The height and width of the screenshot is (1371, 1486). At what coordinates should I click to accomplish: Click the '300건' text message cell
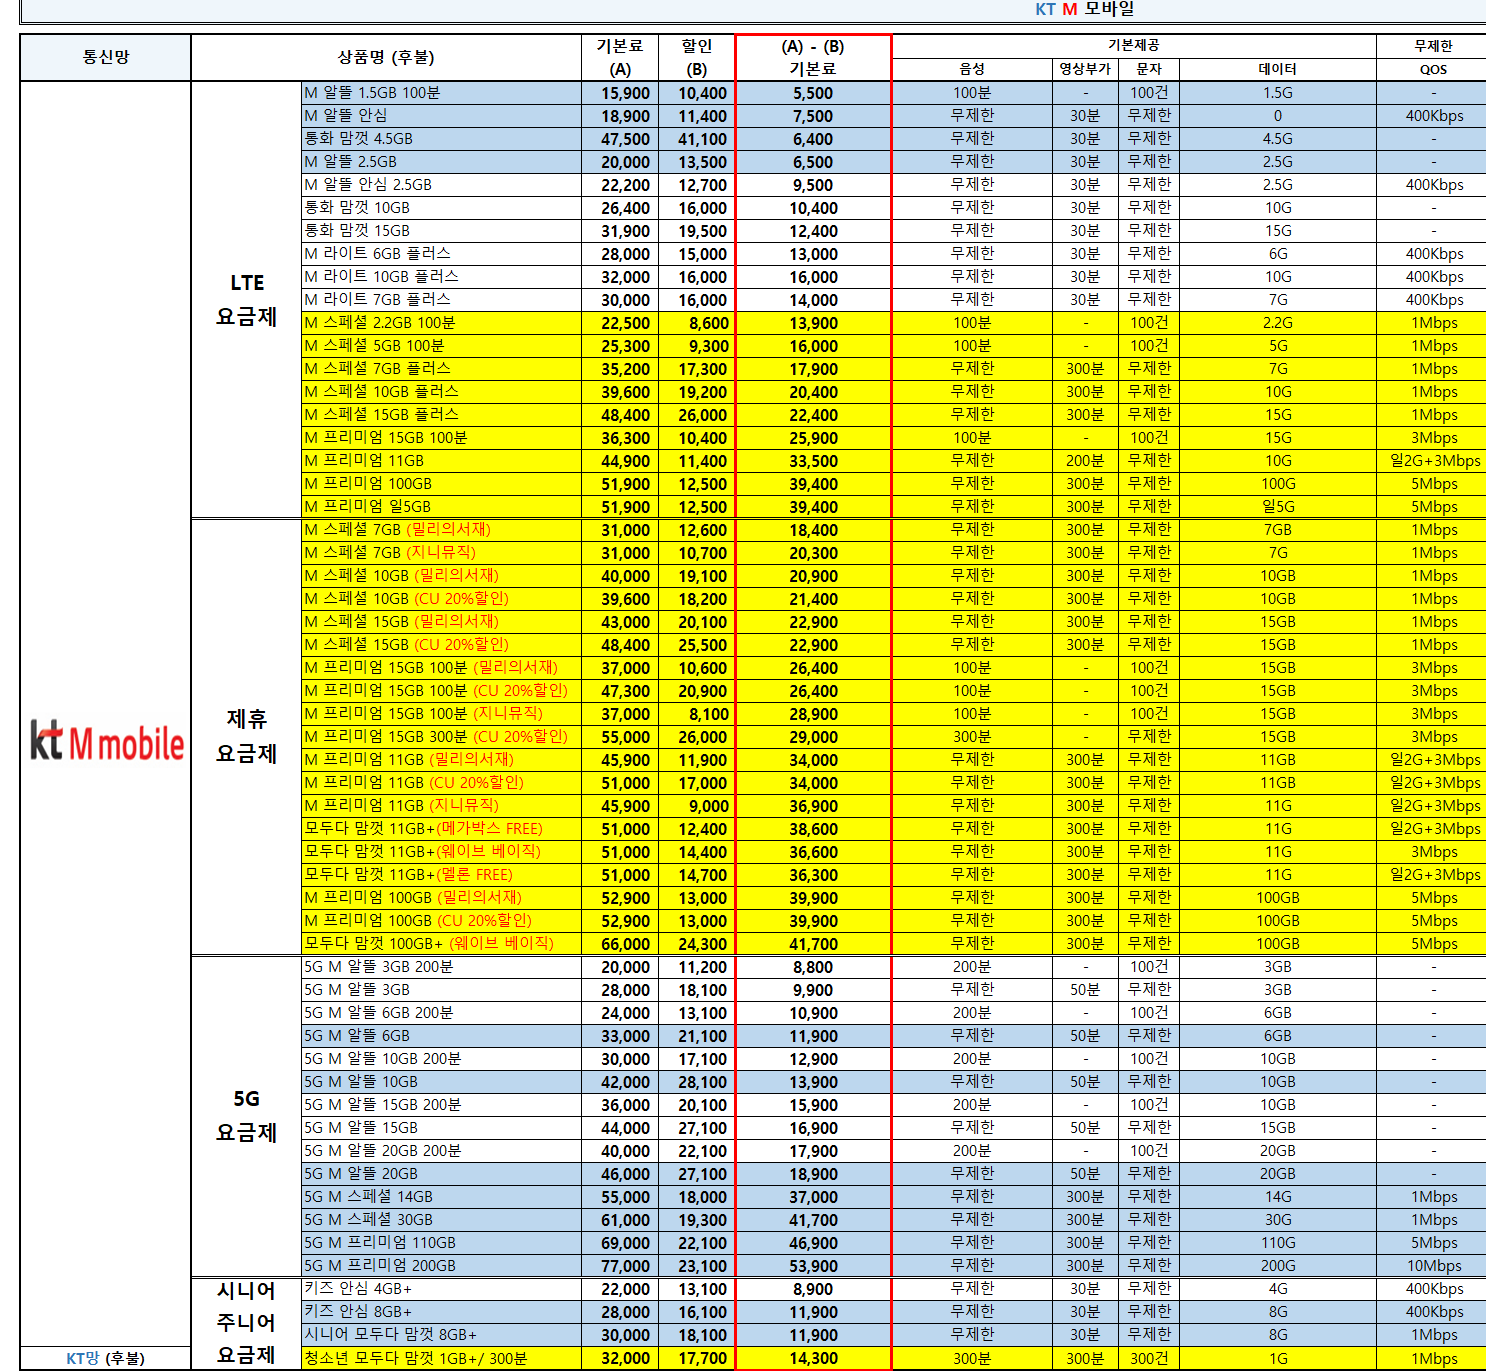1149,1358
